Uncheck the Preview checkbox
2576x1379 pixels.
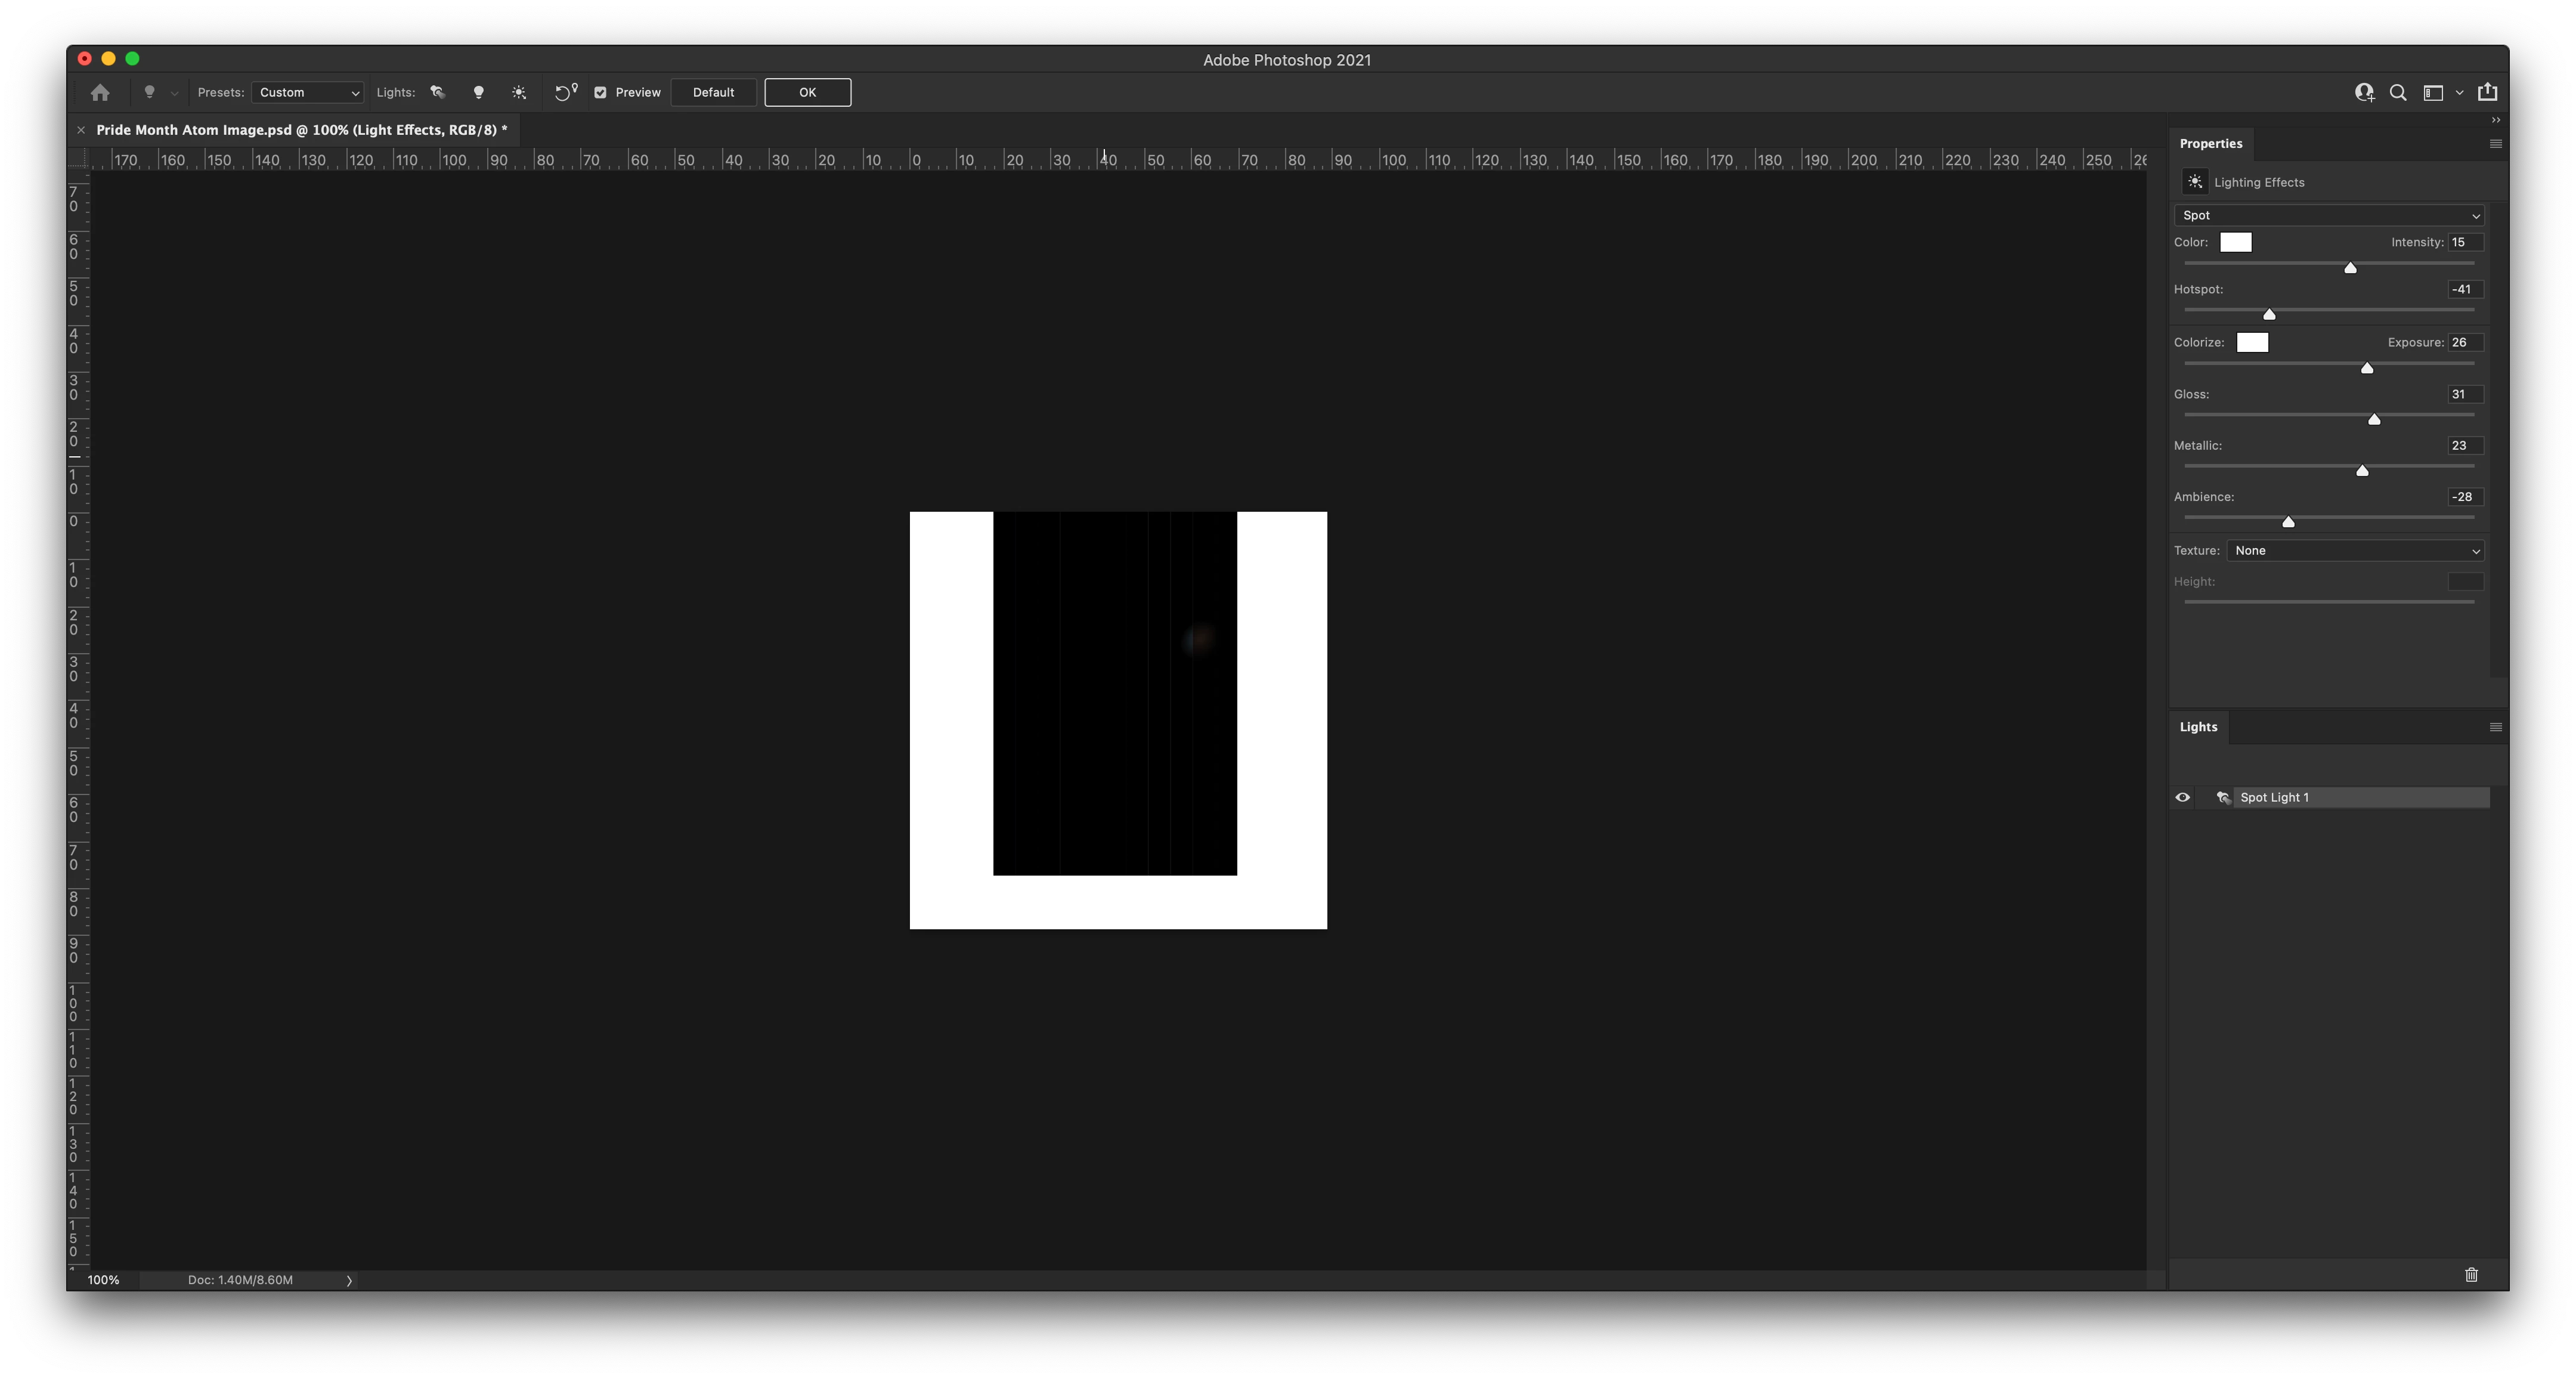click(600, 92)
